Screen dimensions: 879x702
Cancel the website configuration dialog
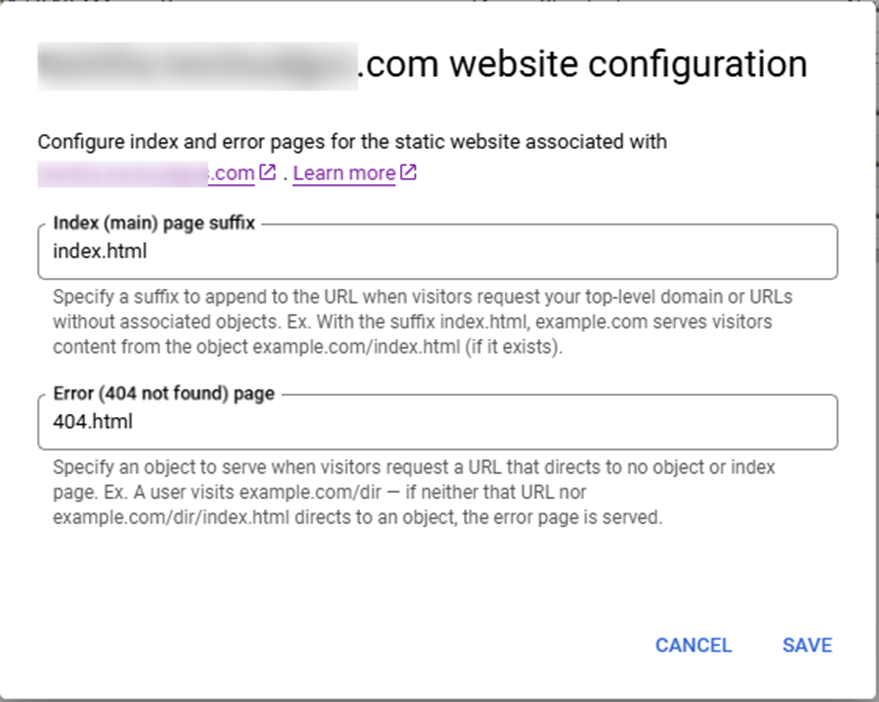point(693,645)
